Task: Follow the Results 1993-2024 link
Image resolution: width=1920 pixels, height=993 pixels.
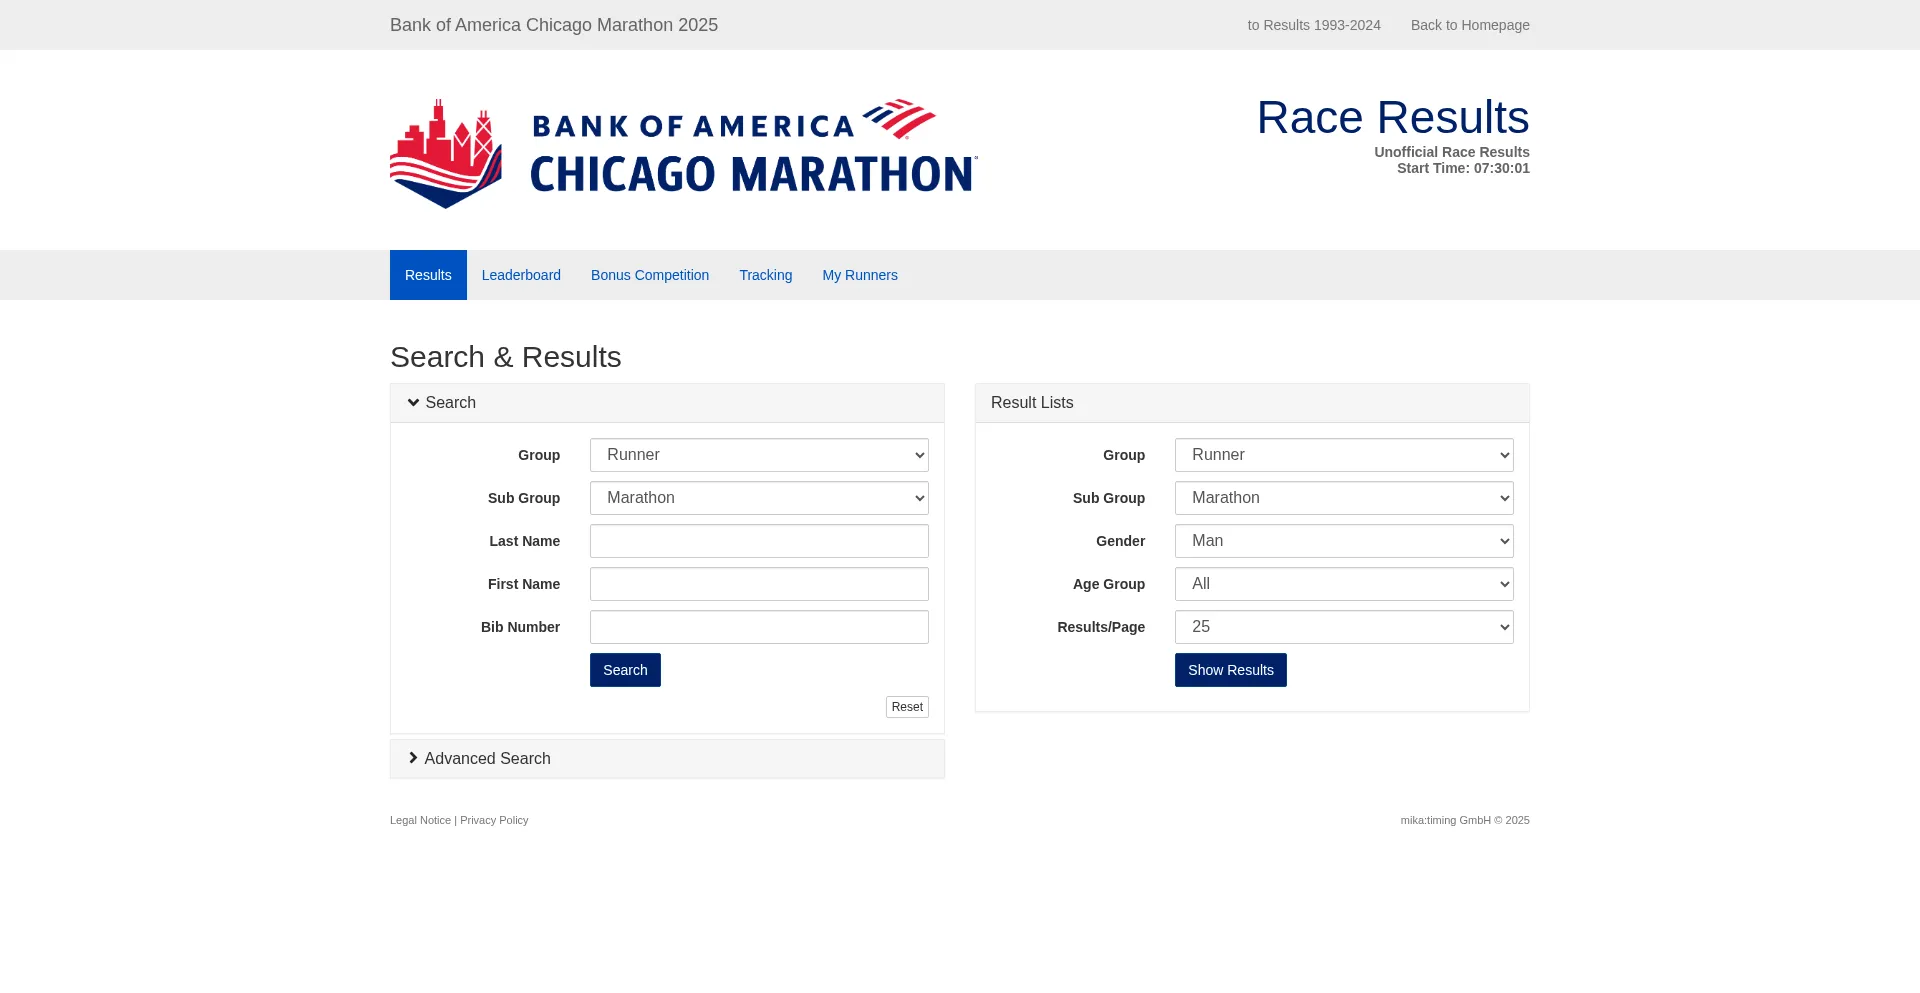Action: point(1313,25)
